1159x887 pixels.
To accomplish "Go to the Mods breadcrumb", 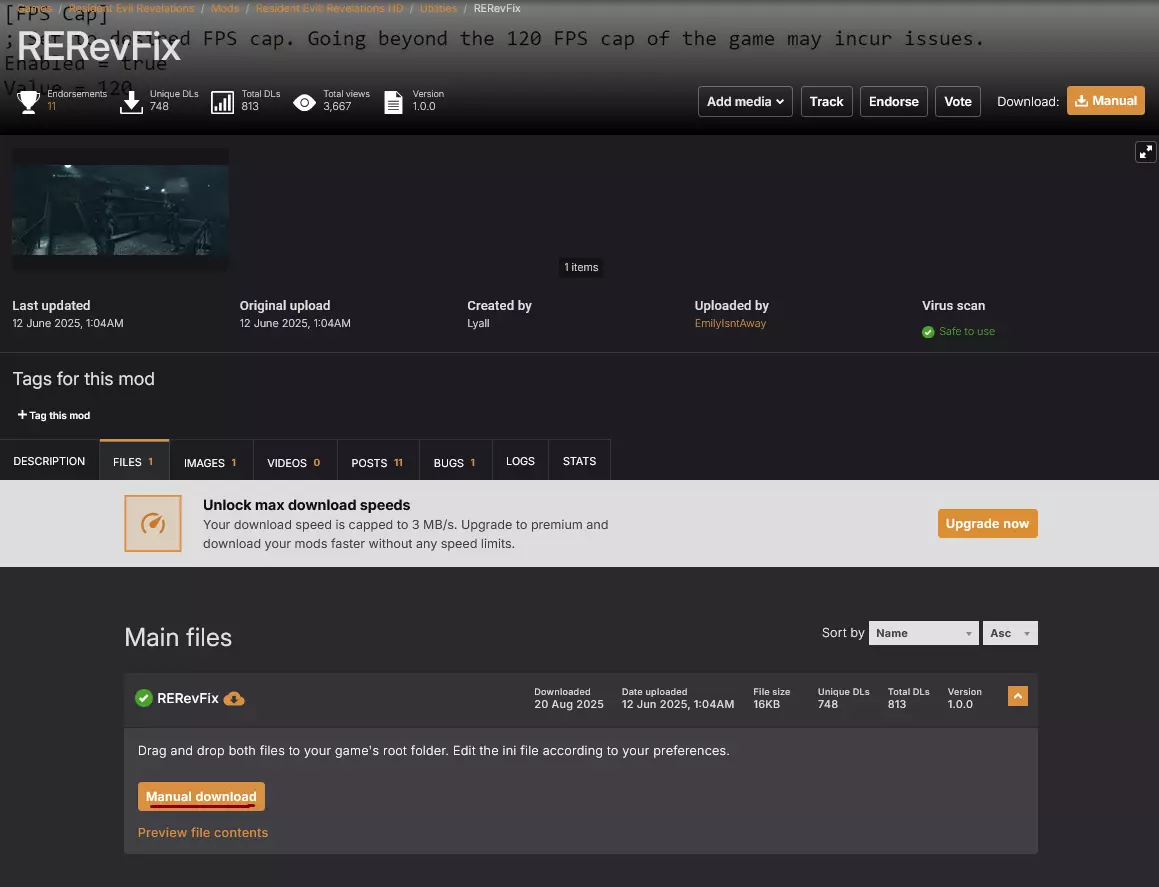I will pos(225,8).
